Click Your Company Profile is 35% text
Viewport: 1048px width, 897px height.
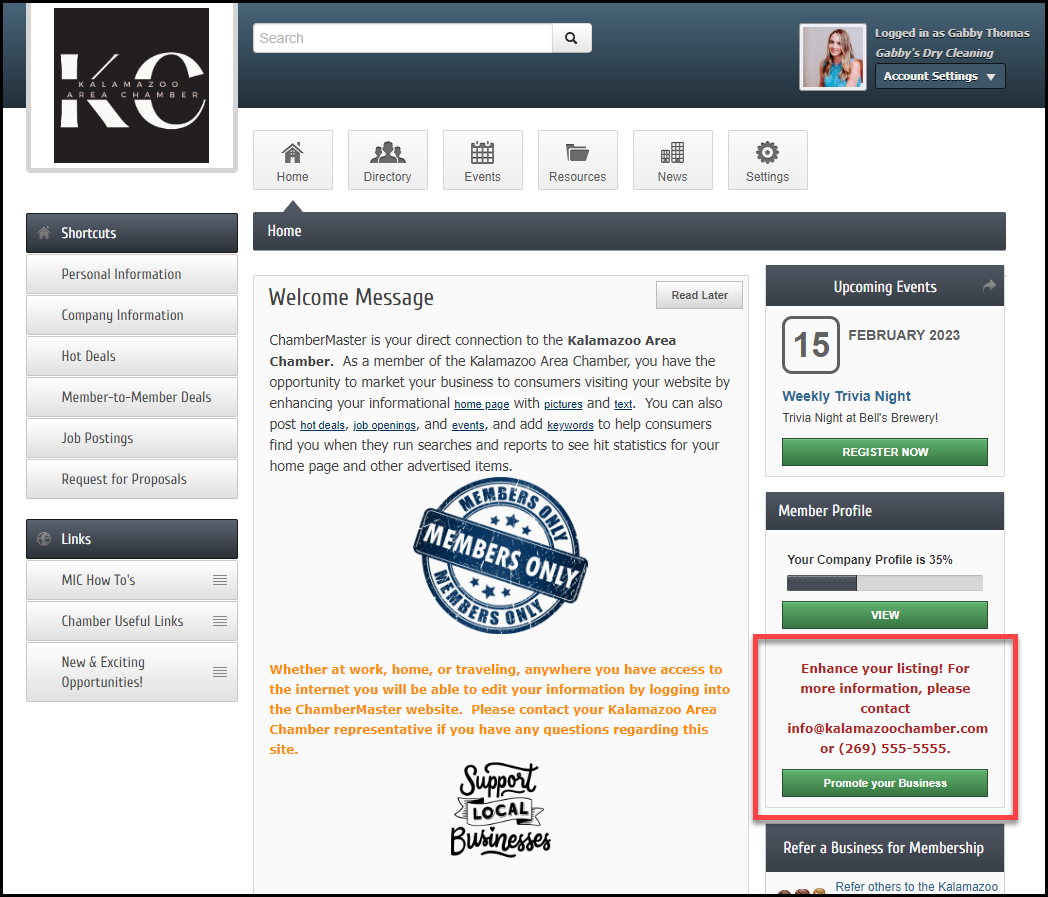tap(870, 559)
